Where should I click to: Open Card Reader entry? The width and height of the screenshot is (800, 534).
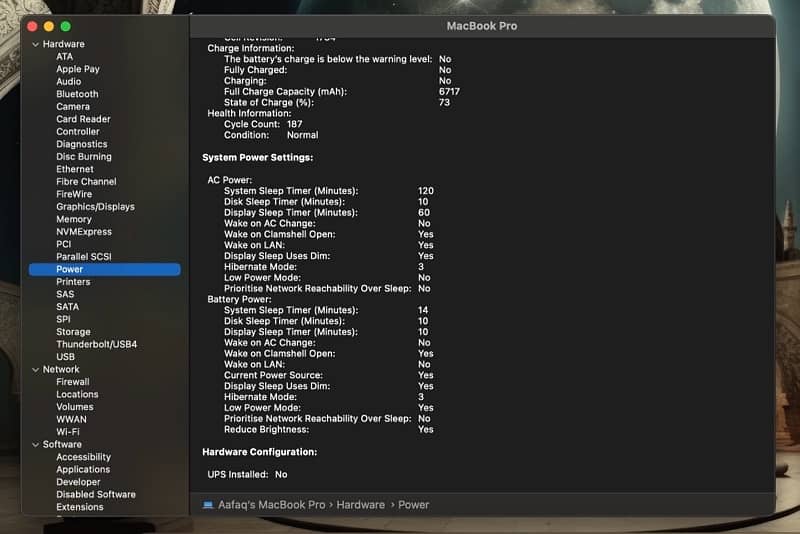point(83,119)
